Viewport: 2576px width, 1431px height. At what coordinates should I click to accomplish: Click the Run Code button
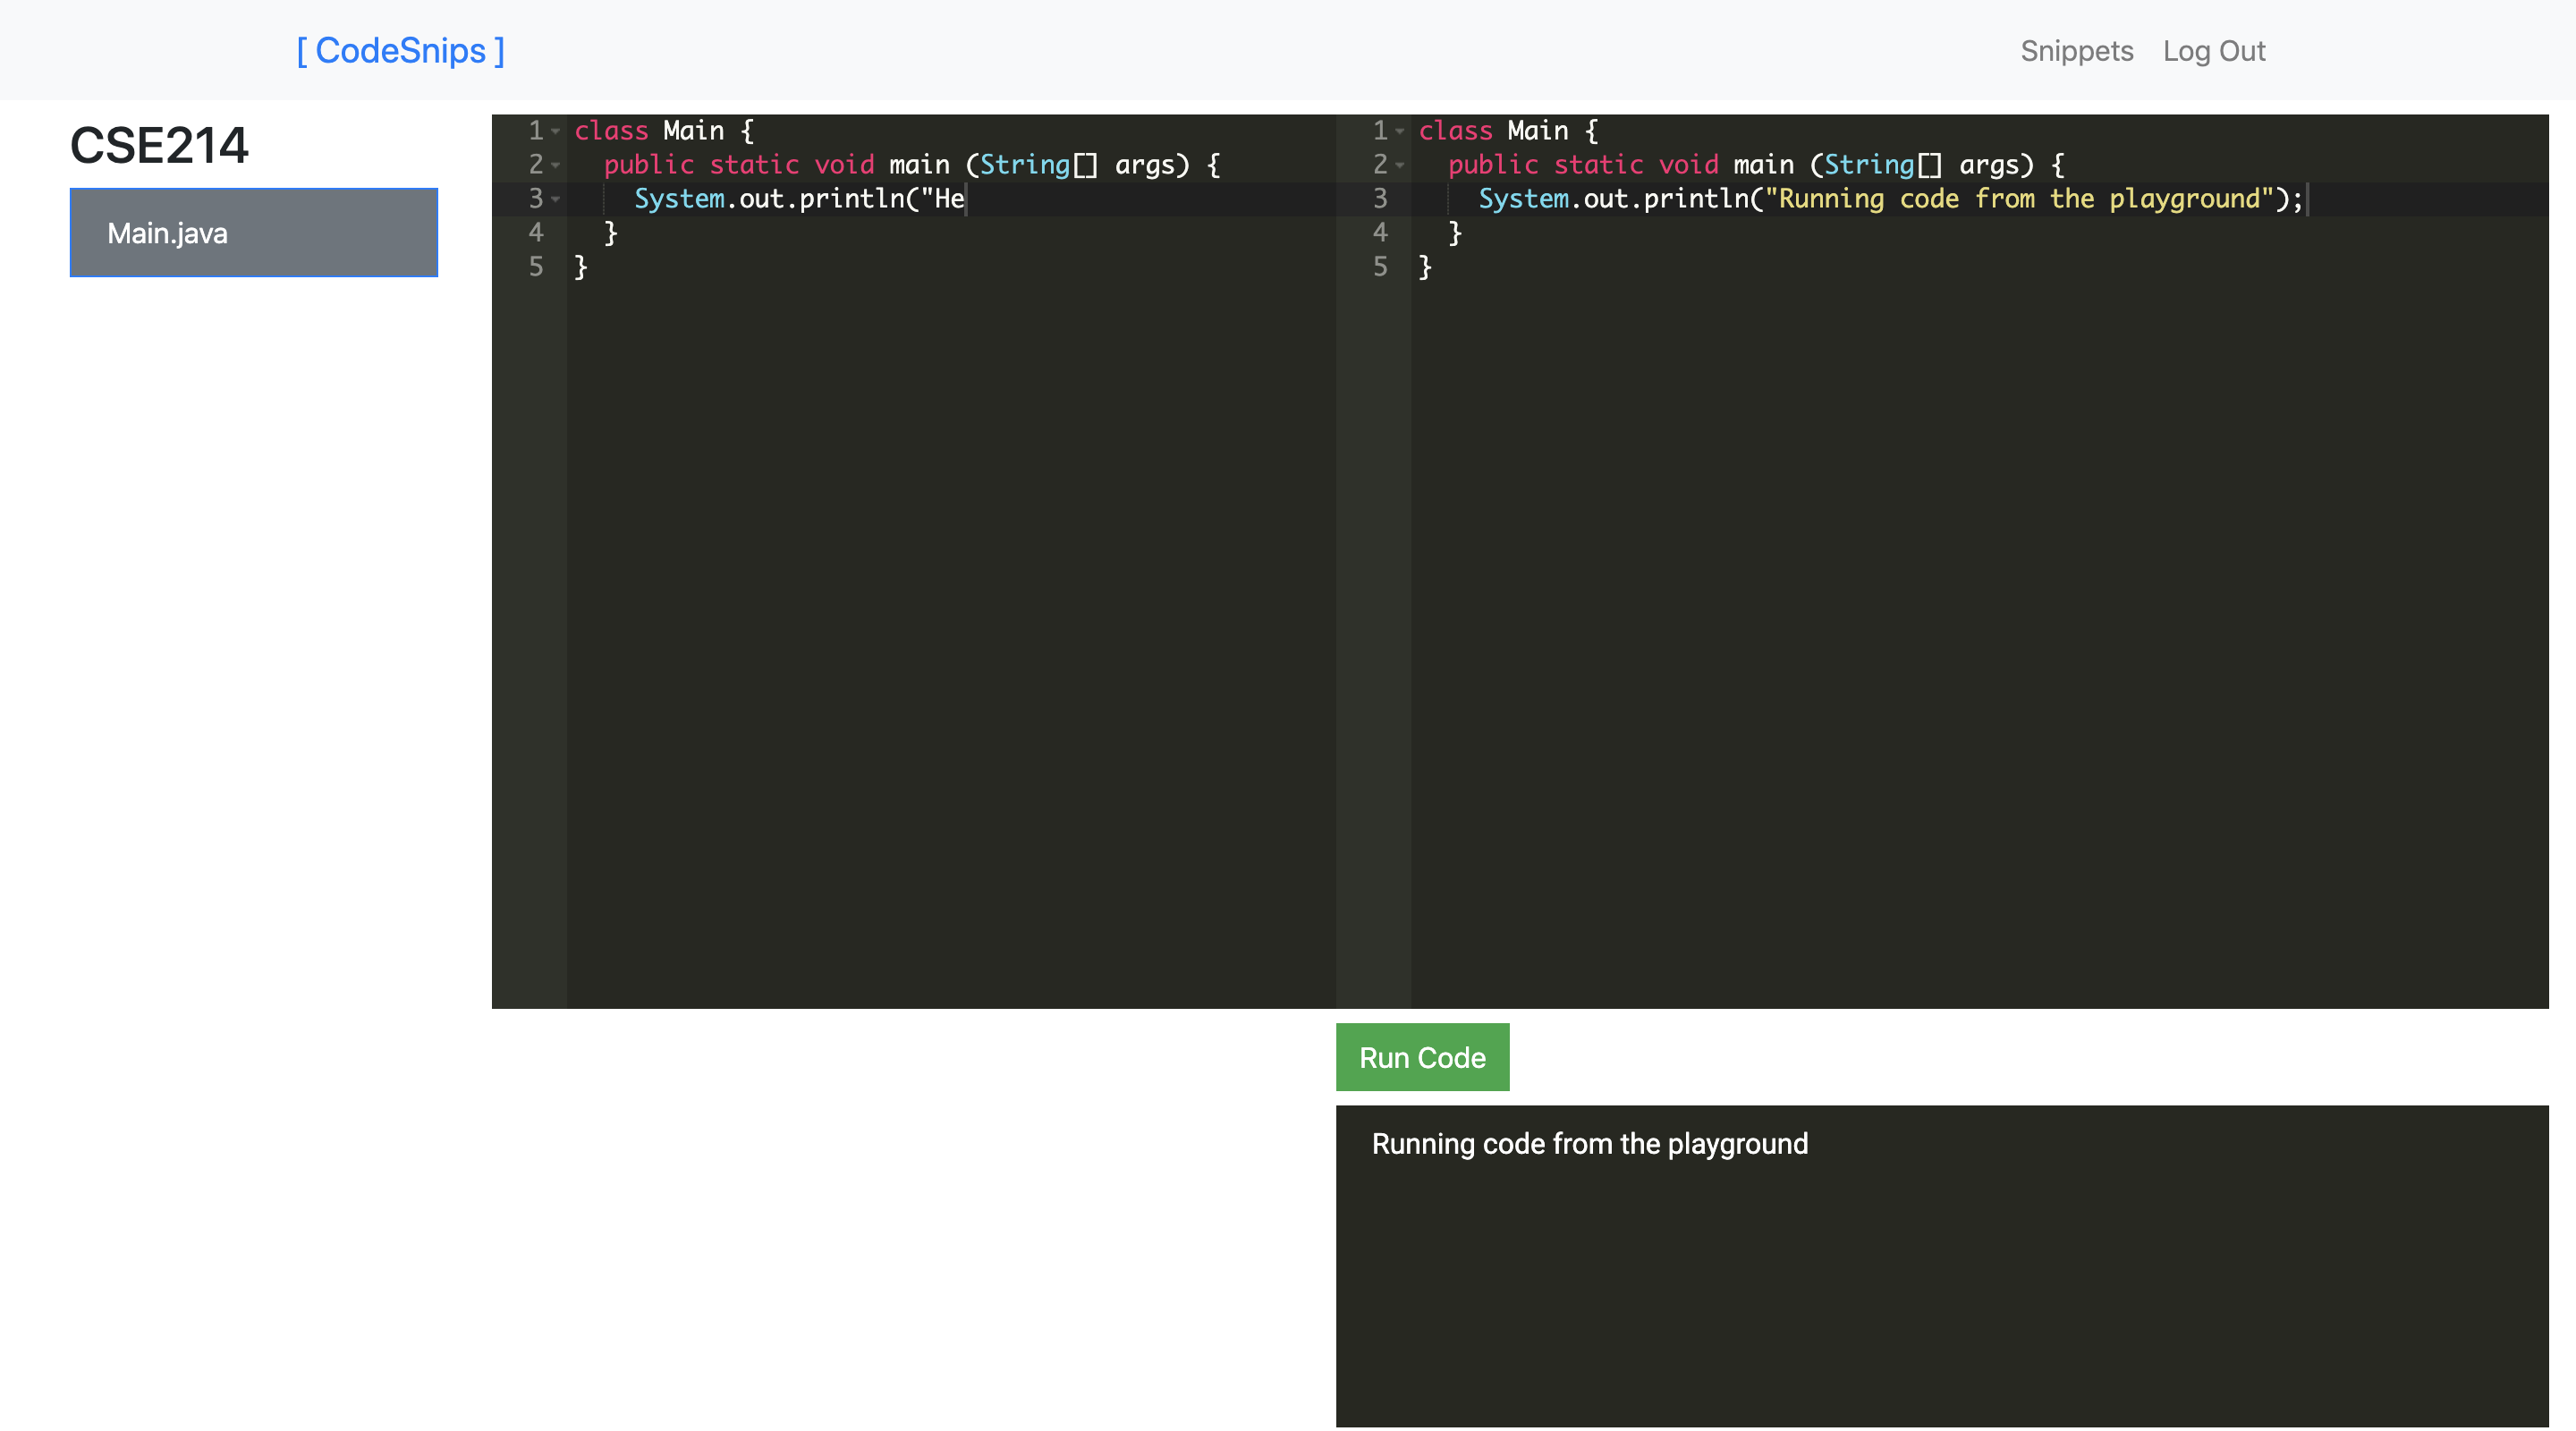pos(1421,1057)
